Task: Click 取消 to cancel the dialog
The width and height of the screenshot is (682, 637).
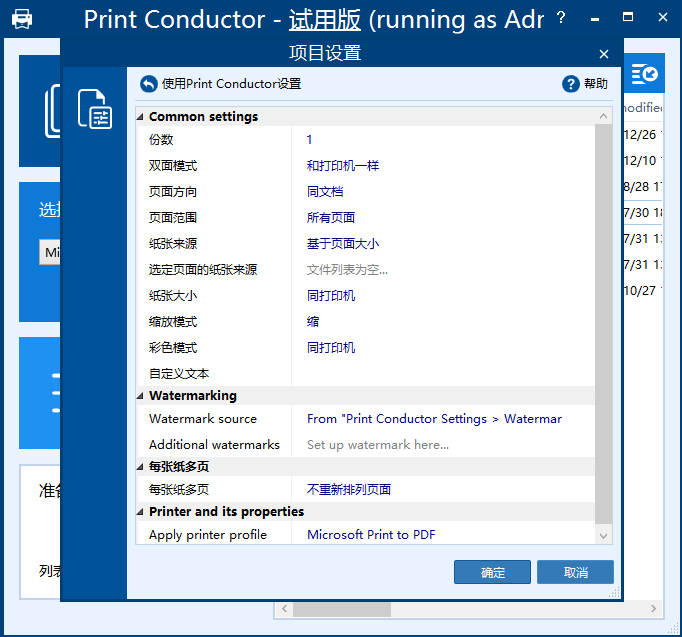Action: coord(575,572)
